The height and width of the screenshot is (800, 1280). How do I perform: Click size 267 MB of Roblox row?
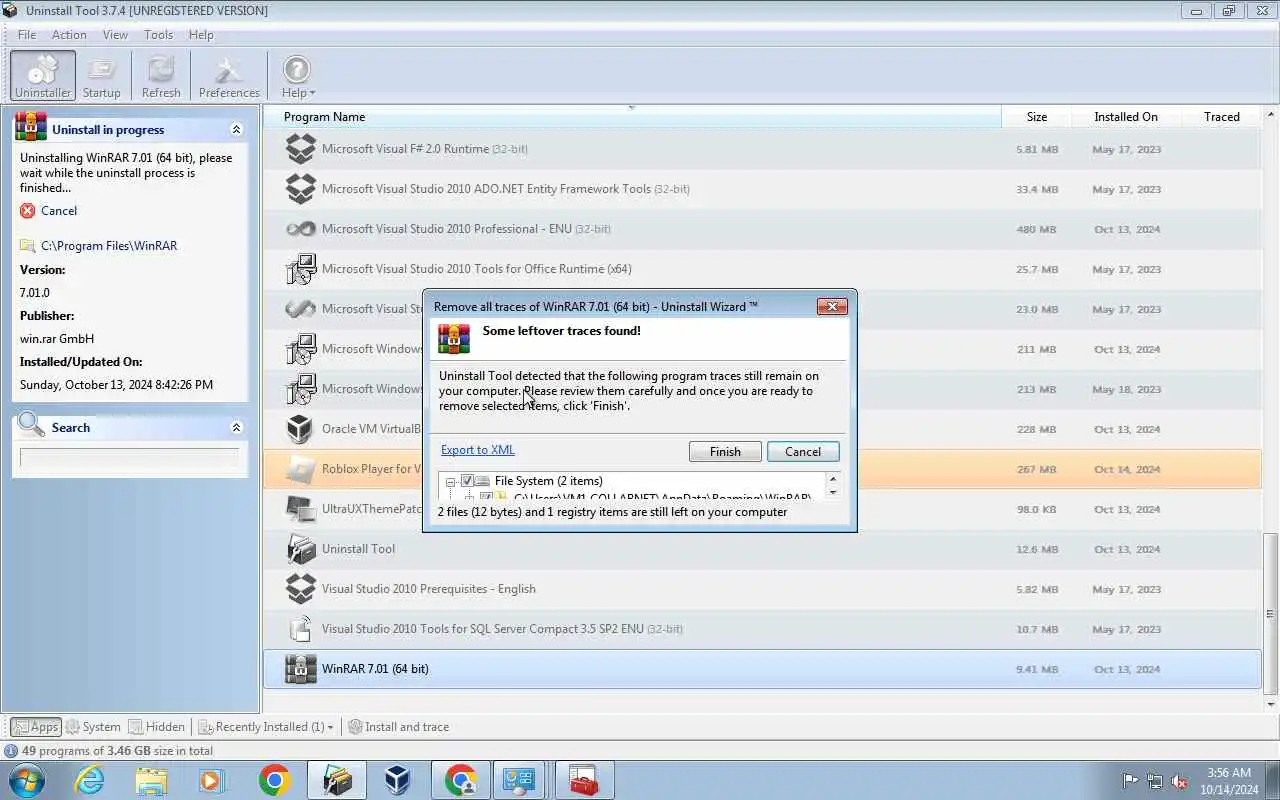[1036, 470]
